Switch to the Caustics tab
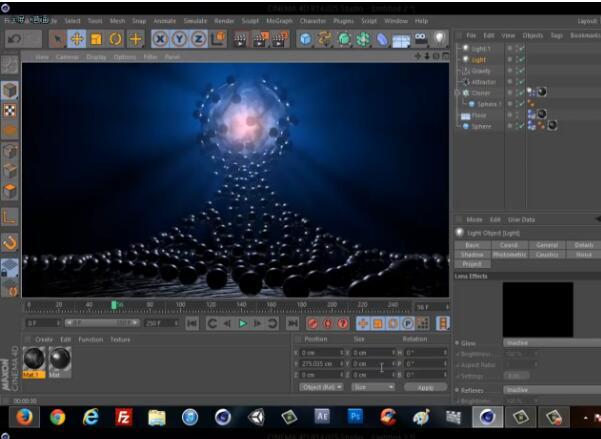 (x=547, y=255)
